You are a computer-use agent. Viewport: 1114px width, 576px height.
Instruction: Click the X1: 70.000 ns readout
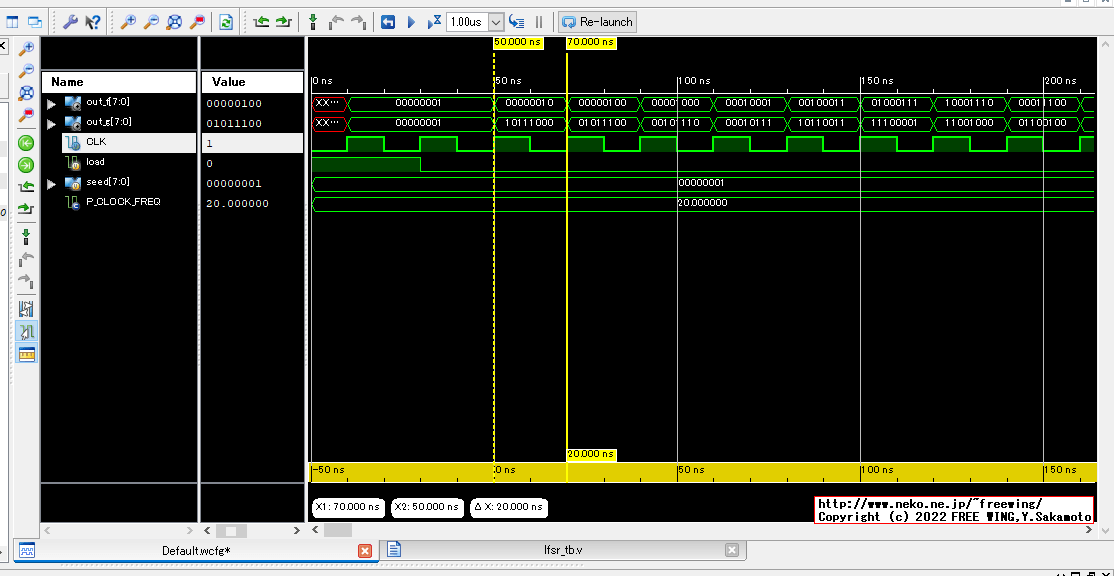click(348, 507)
